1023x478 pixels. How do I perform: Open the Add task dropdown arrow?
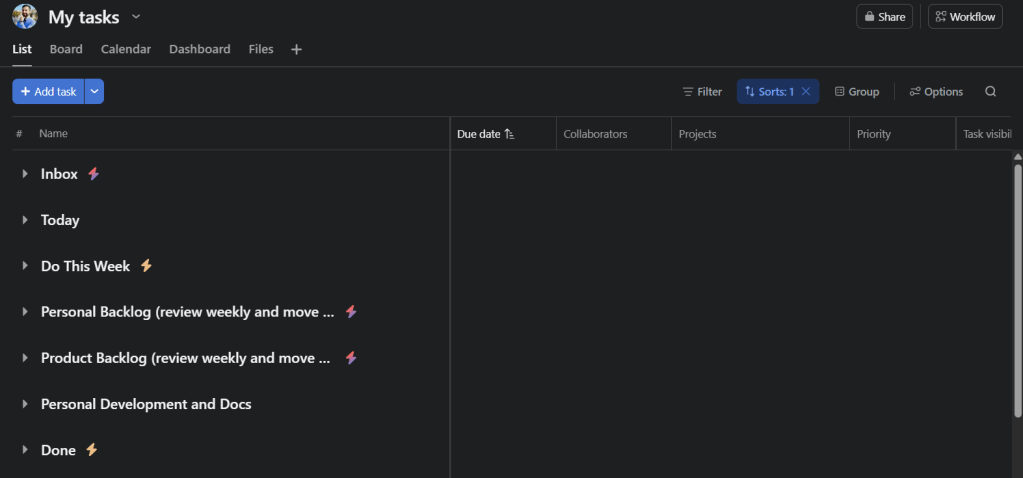tap(94, 92)
